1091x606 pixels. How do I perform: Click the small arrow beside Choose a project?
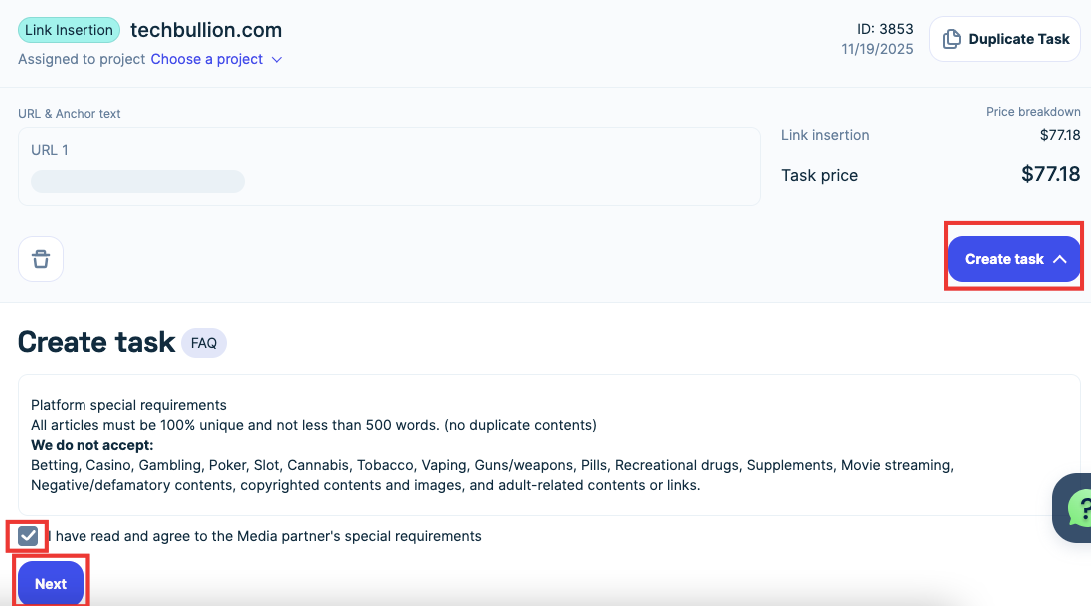(x=277, y=60)
